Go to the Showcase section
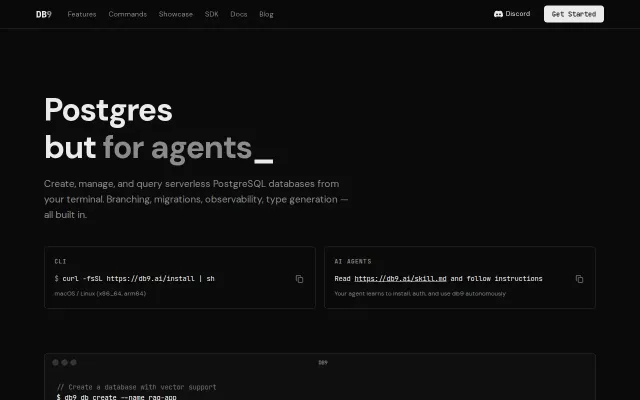The width and height of the screenshot is (640, 400). pos(176,14)
